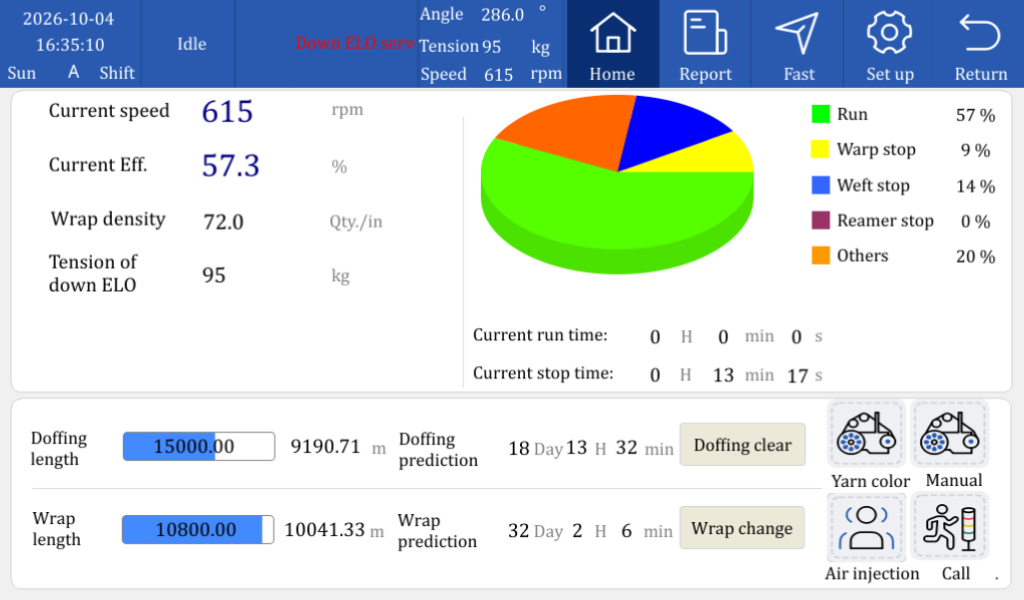Screen dimensions: 1024x600
Task: Click the header Tension 95 kg reading
Action: 485,46
